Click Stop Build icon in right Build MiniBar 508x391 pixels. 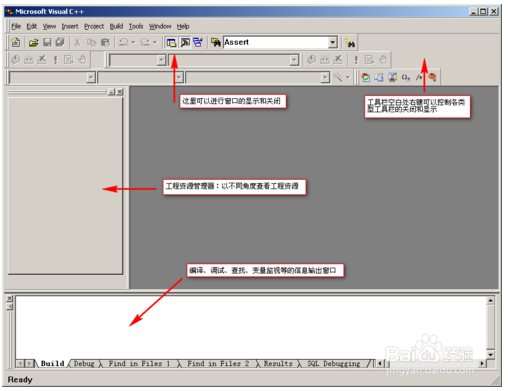(338, 60)
